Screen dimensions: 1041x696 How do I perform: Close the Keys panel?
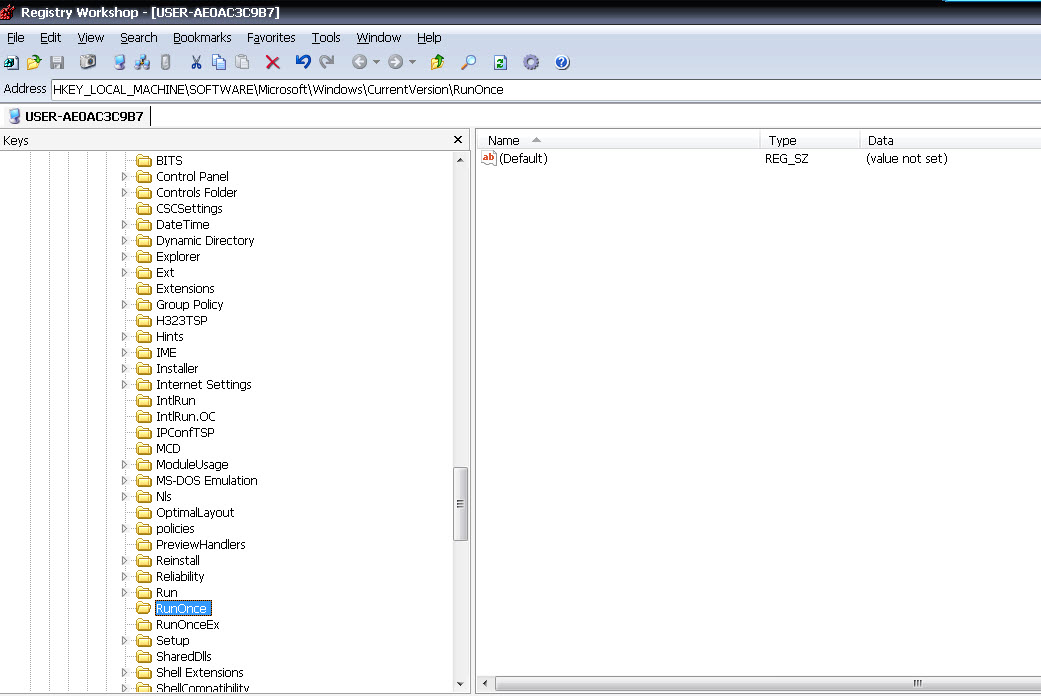coord(458,140)
